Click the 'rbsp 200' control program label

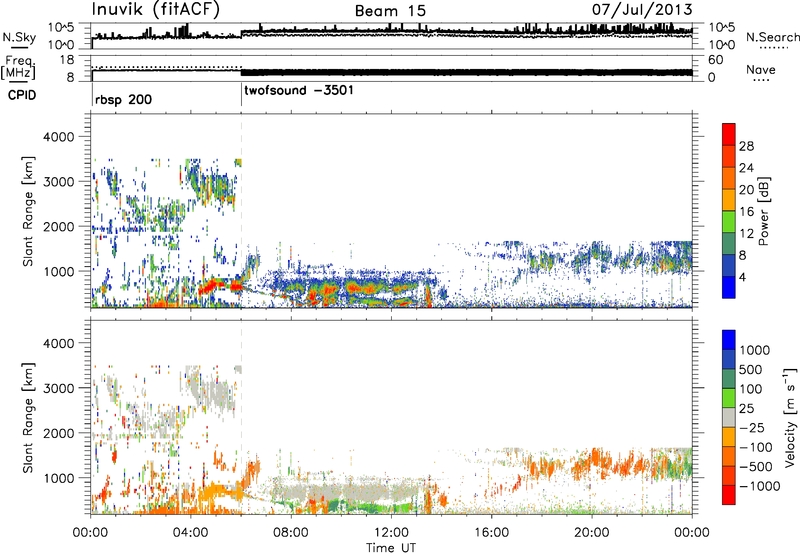click(x=123, y=99)
